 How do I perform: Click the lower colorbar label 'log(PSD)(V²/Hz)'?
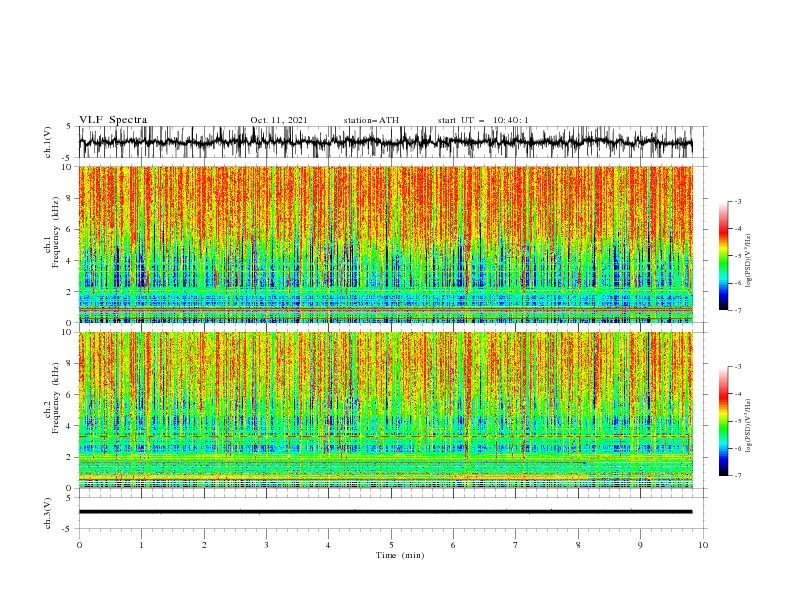pos(748,426)
